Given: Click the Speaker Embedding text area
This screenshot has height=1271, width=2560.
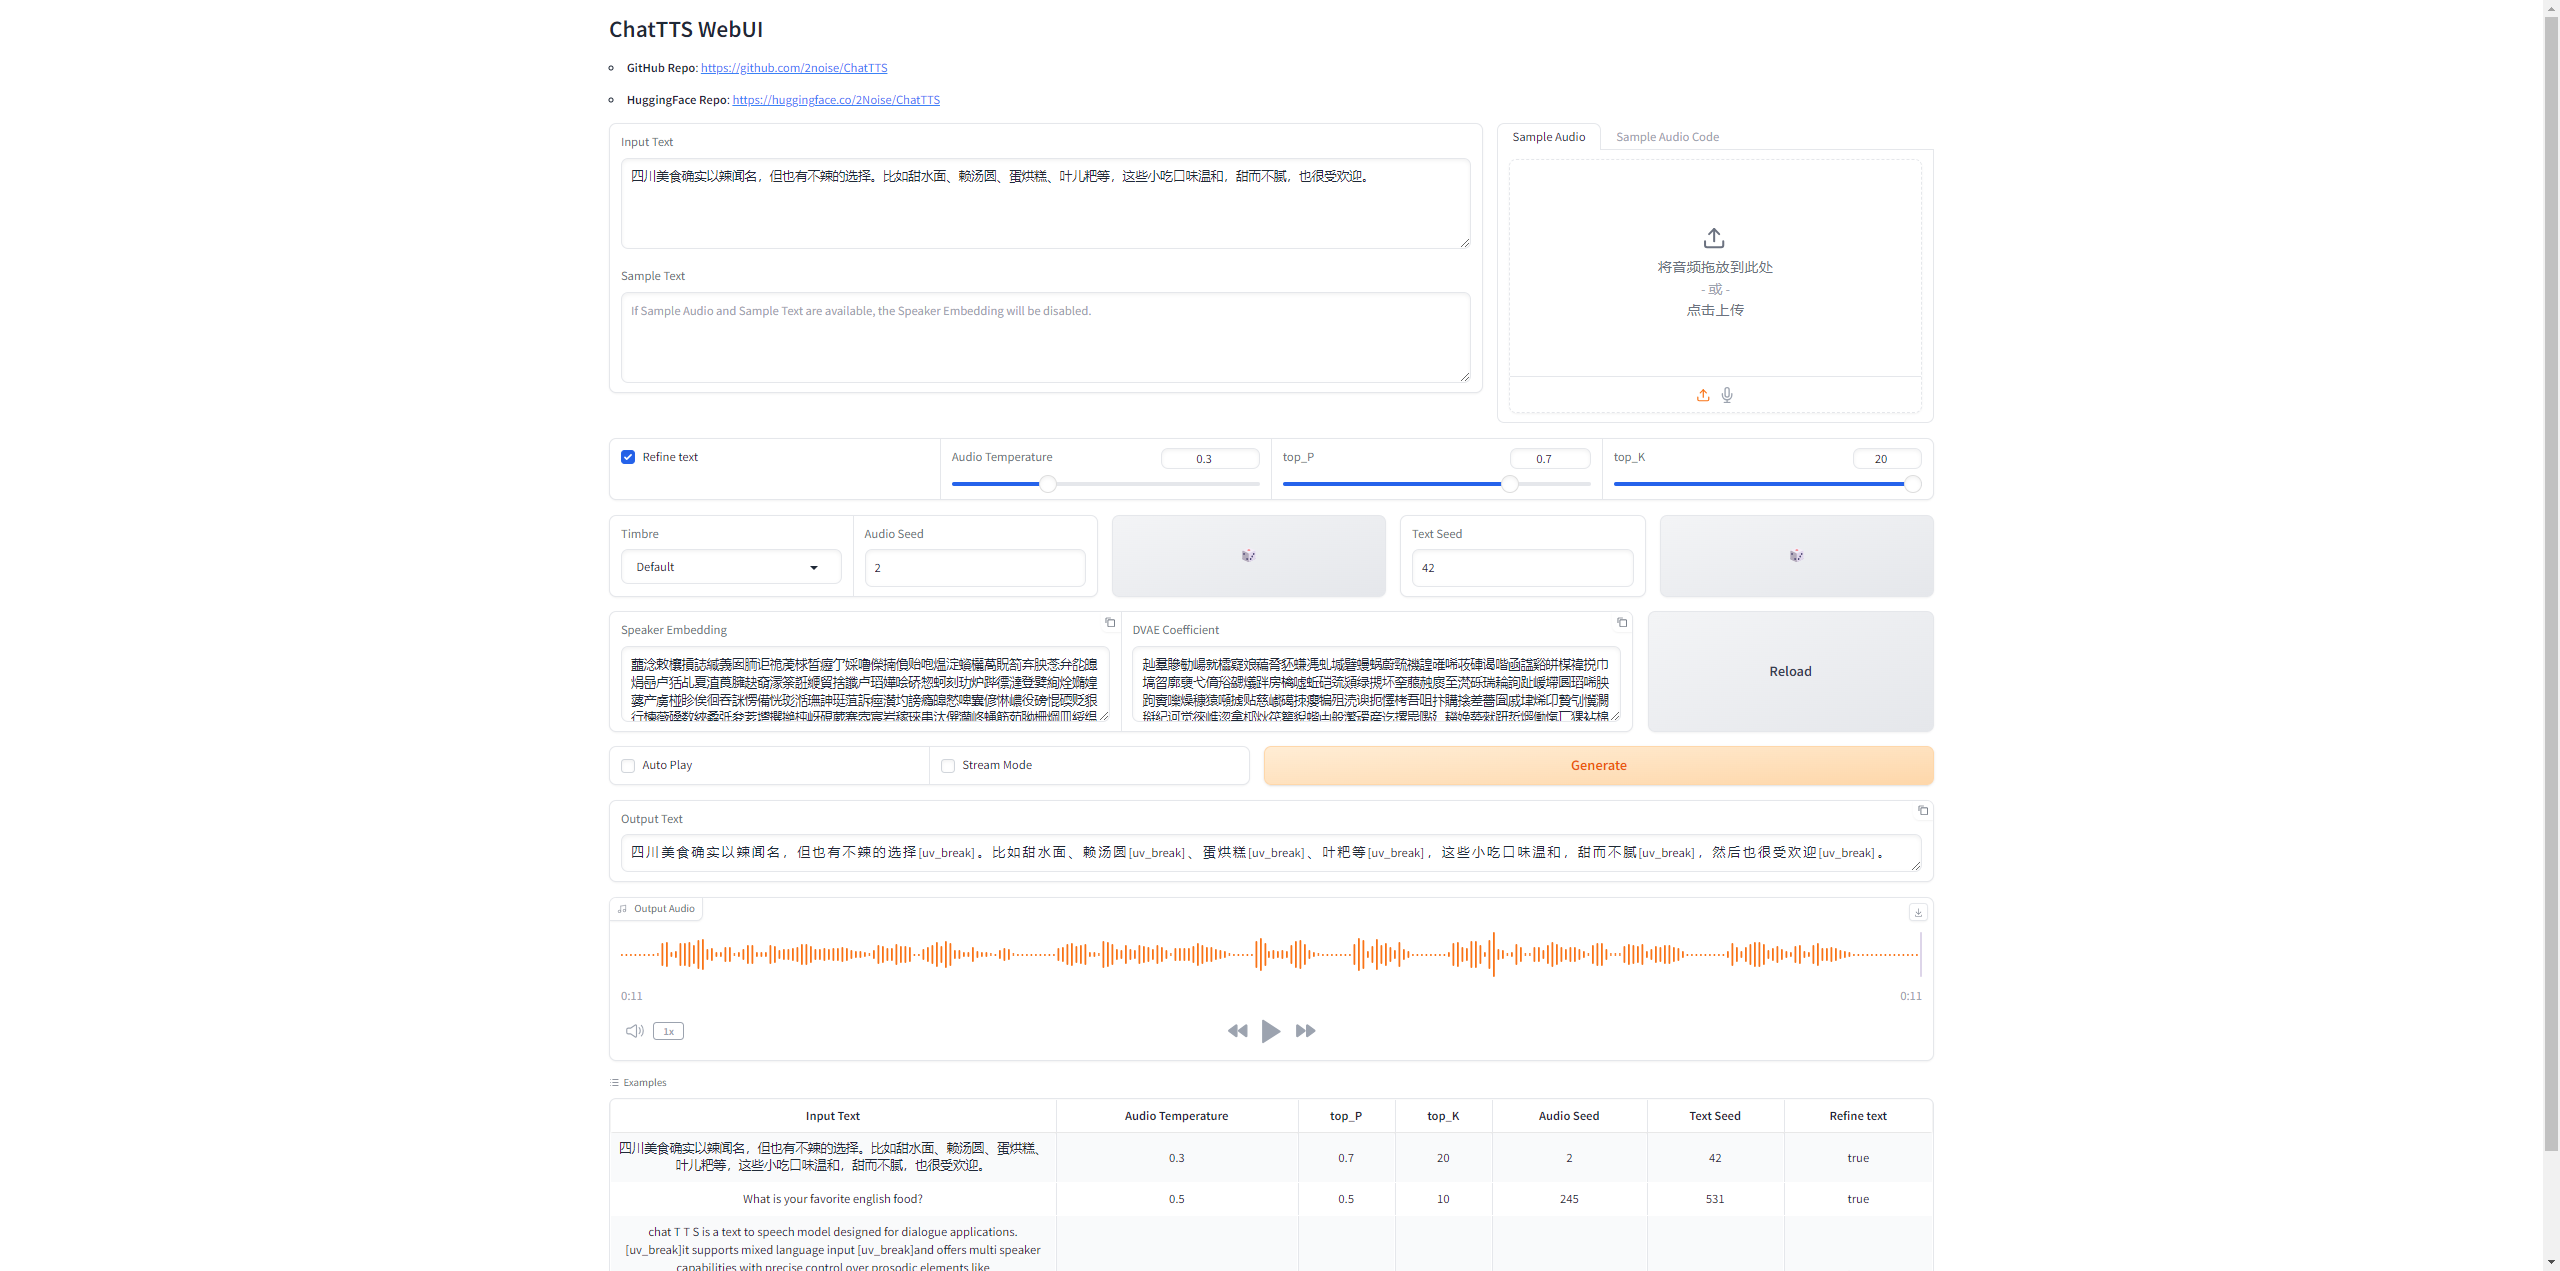Looking at the screenshot, I should click(865, 684).
